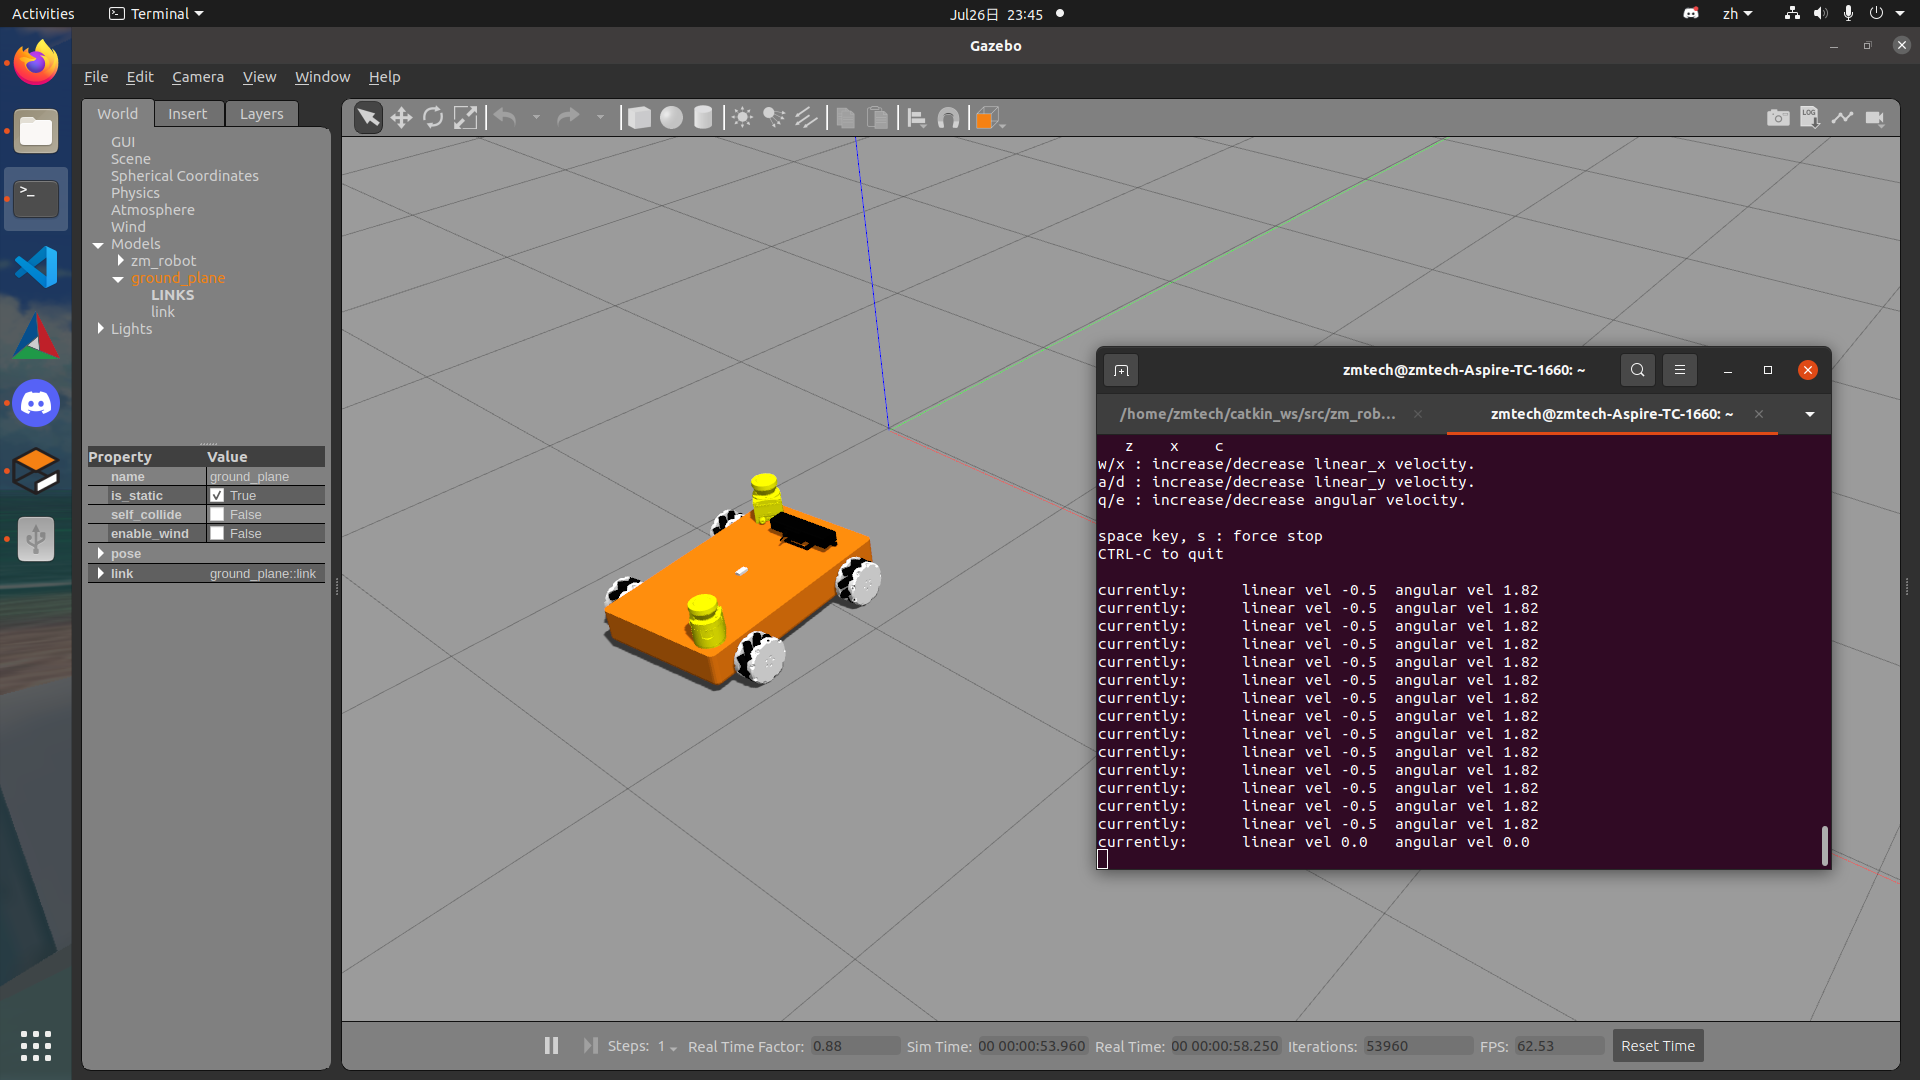The height and width of the screenshot is (1080, 1920).
Task: Activate the scale mode tool
Action: tap(465, 118)
